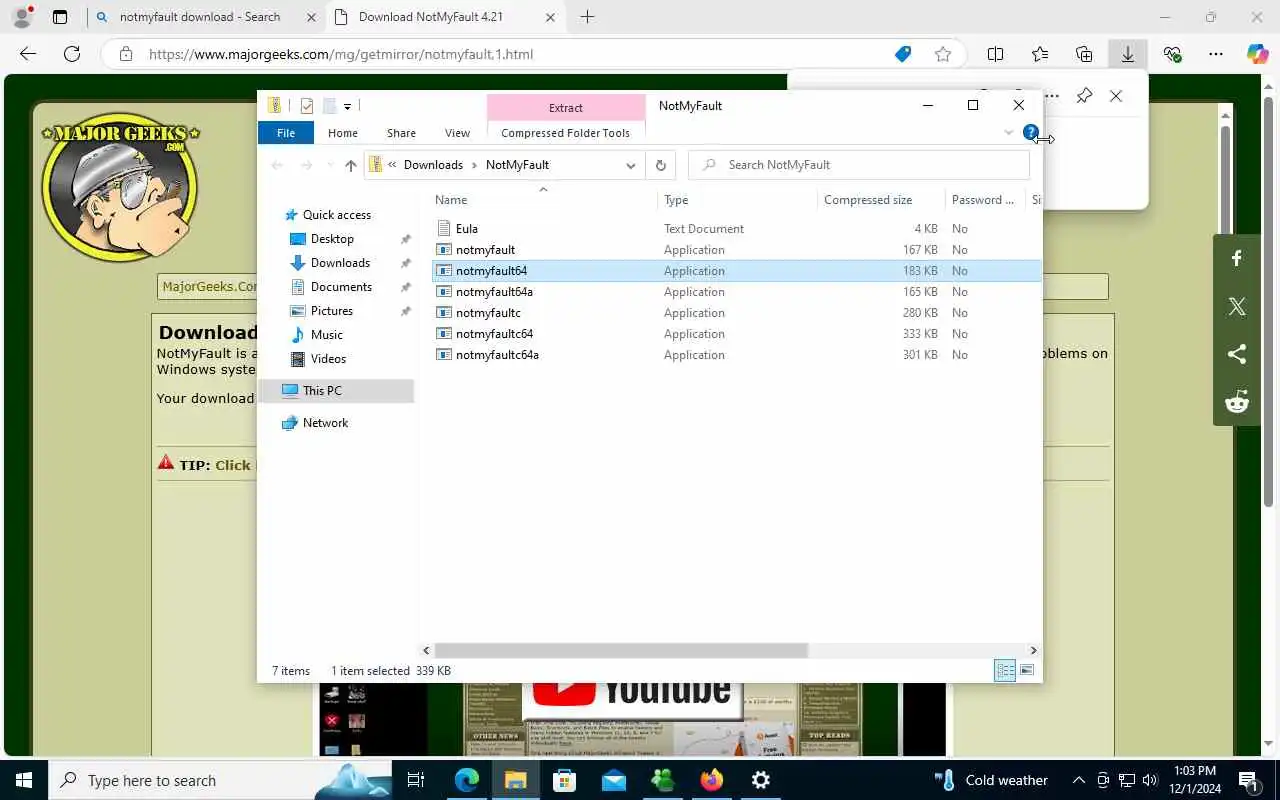Open Documents in the navigation pane
1280x800 pixels.
341,287
